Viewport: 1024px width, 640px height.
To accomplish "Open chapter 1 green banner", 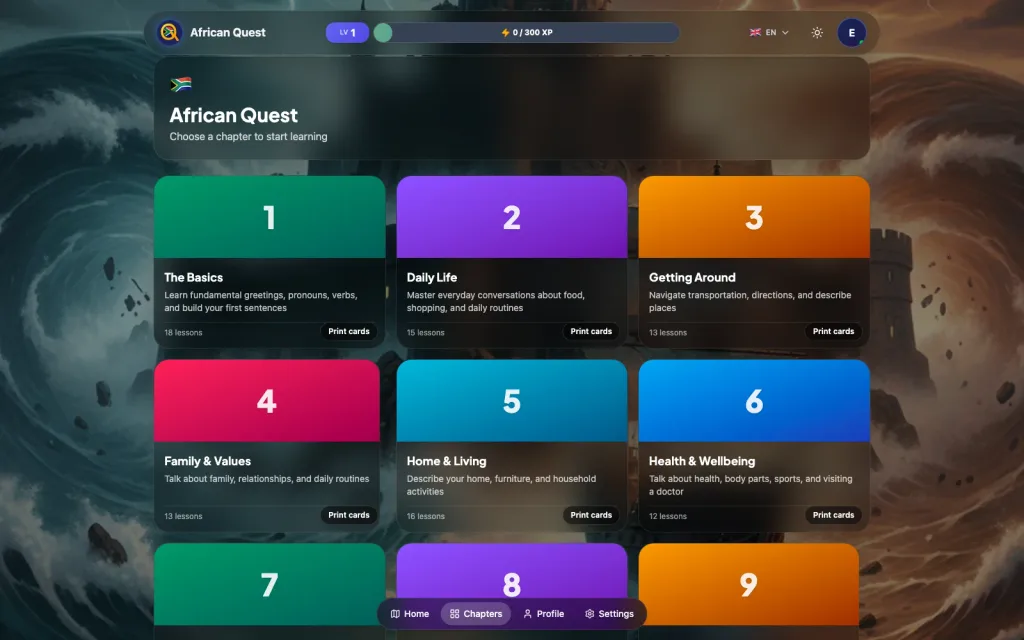I will (x=270, y=217).
